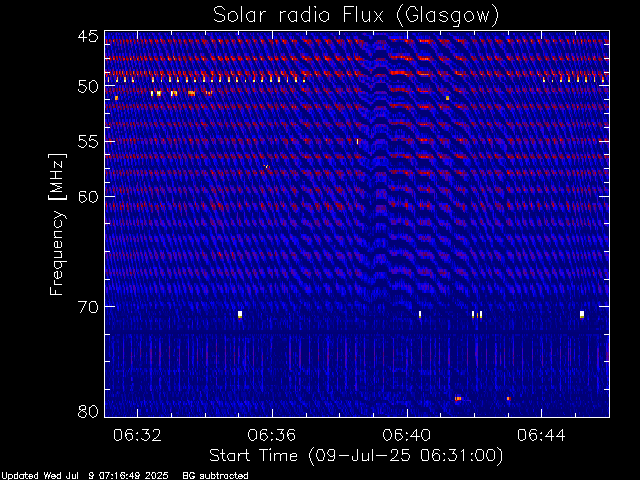
Task: Click the 80 MHz axis tick label
Action: (x=88, y=411)
